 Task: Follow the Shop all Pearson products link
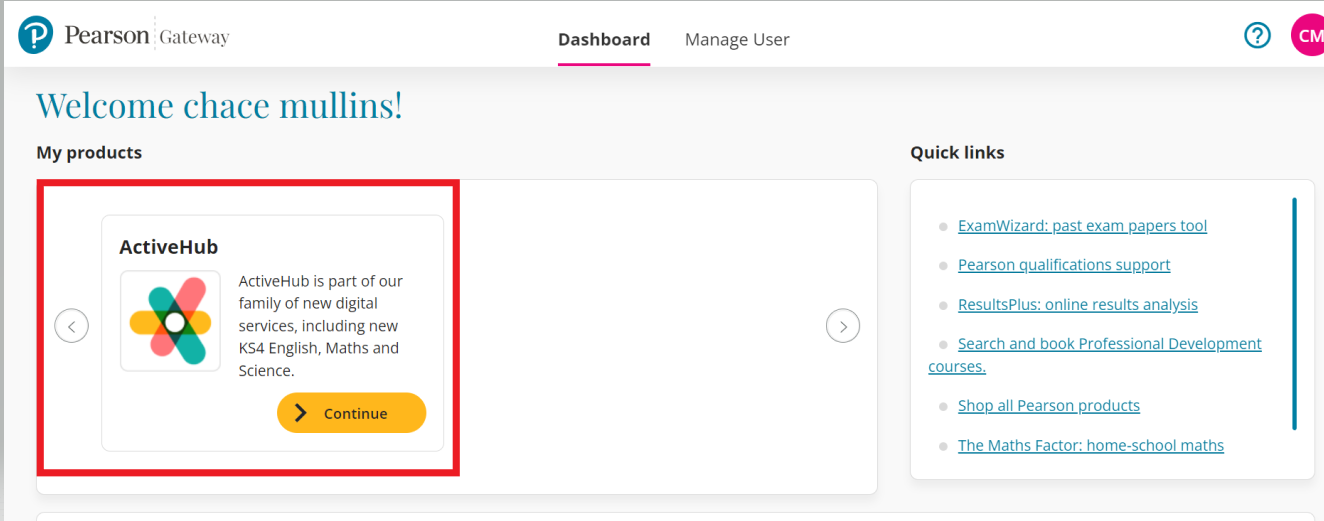point(1048,406)
